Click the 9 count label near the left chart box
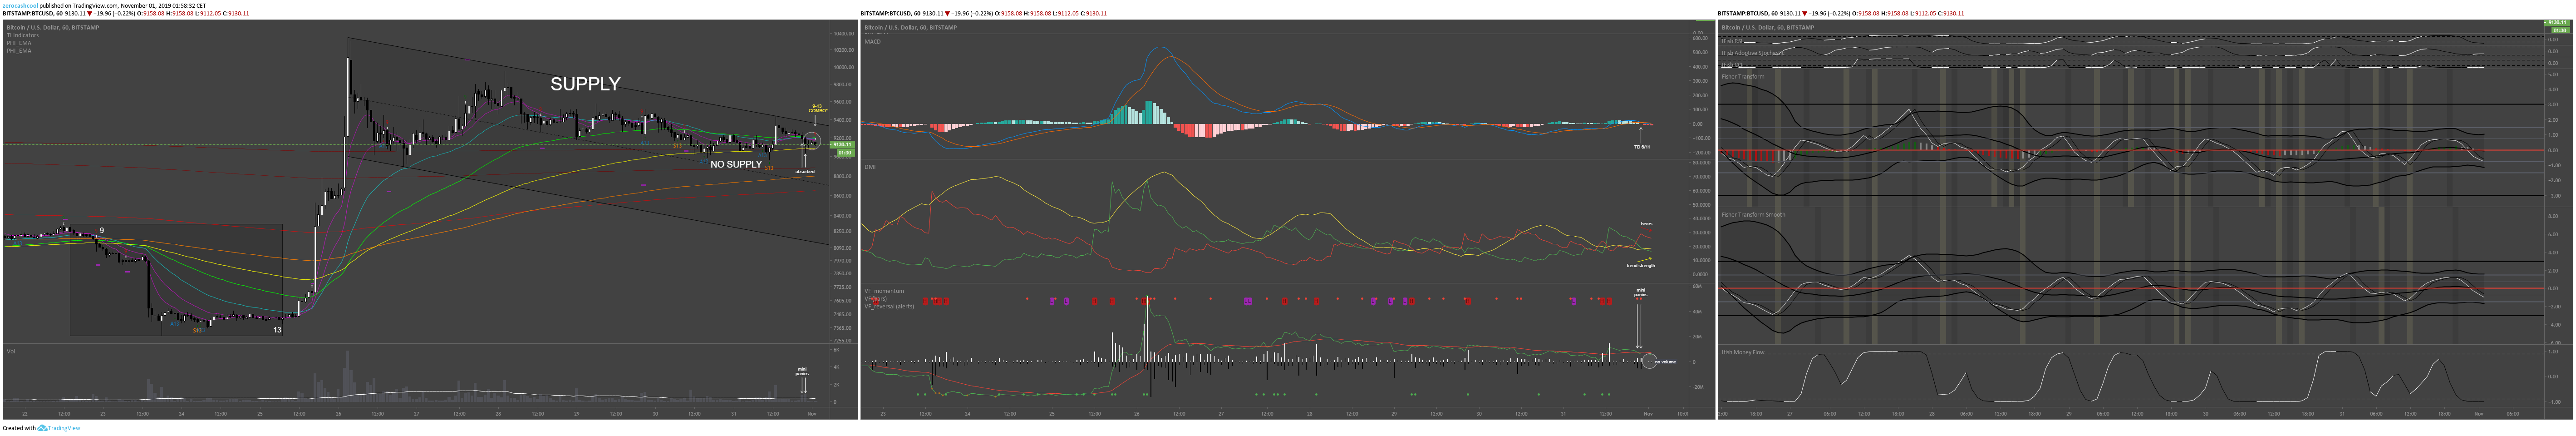 tap(102, 231)
